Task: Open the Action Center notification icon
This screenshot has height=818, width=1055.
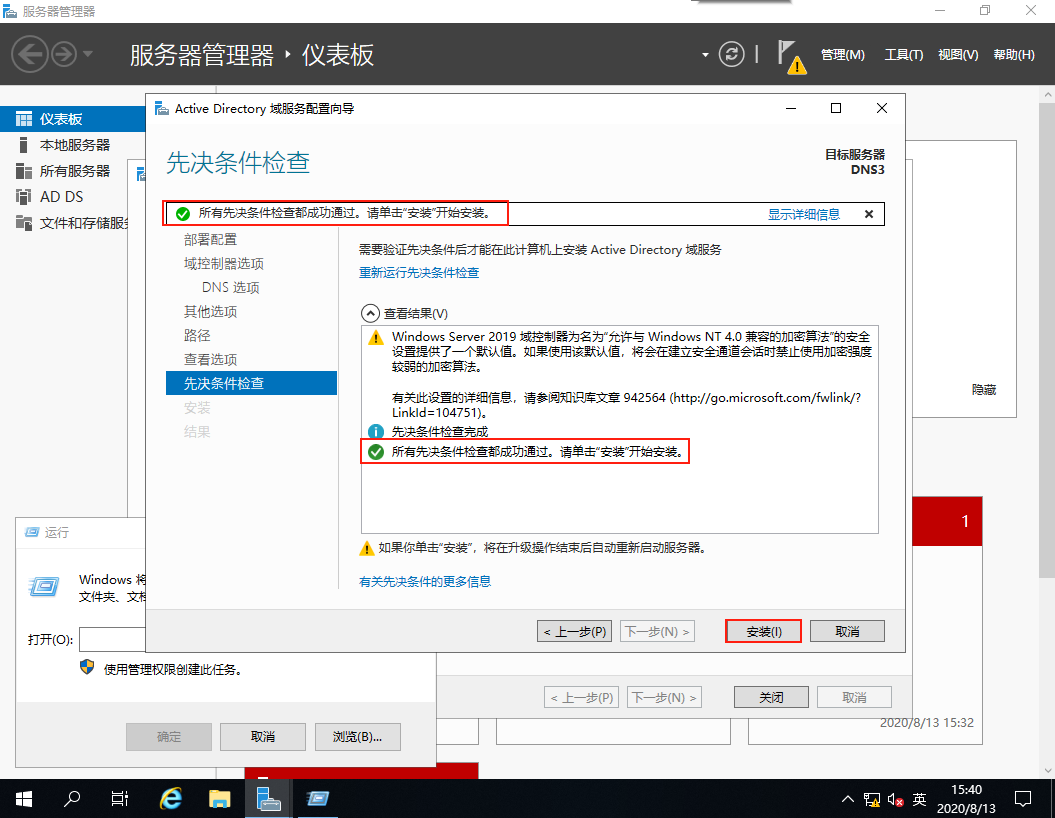Action: (1023, 798)
